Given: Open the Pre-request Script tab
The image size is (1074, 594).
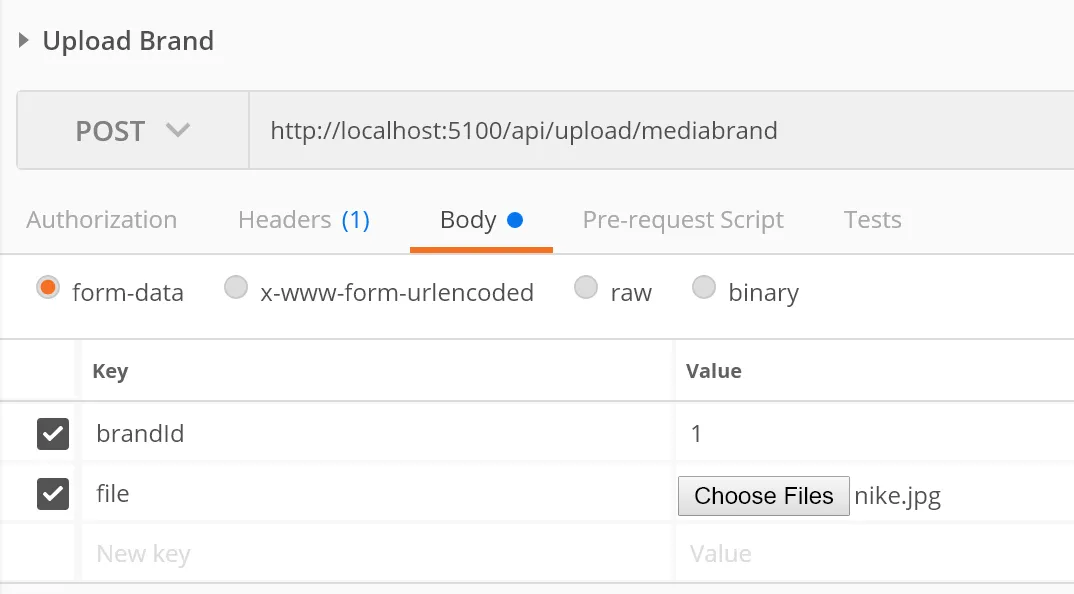Looking at the screenshot, I should click(683, 220).
